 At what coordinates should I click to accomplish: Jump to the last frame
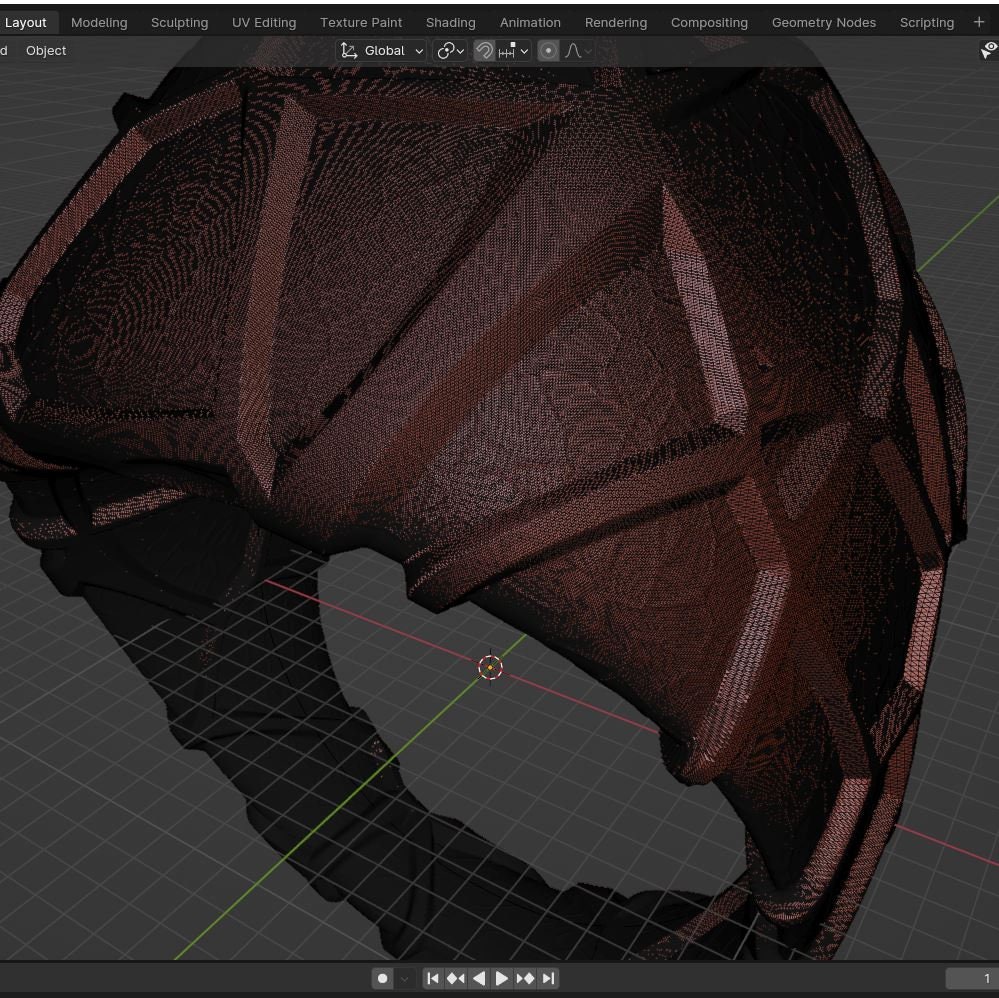(x=548, y=978)
